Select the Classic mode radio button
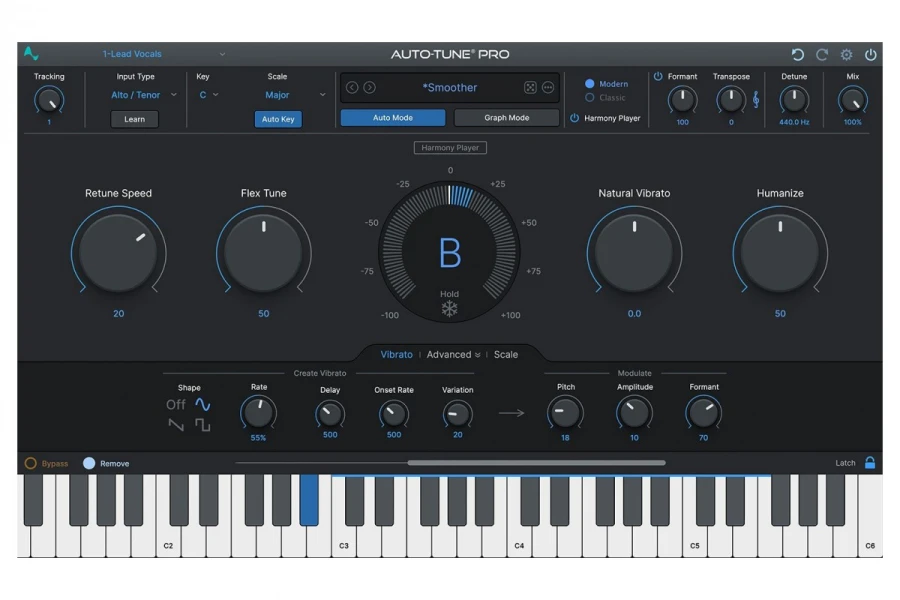 pyautogui.click(x=589, y=98)
